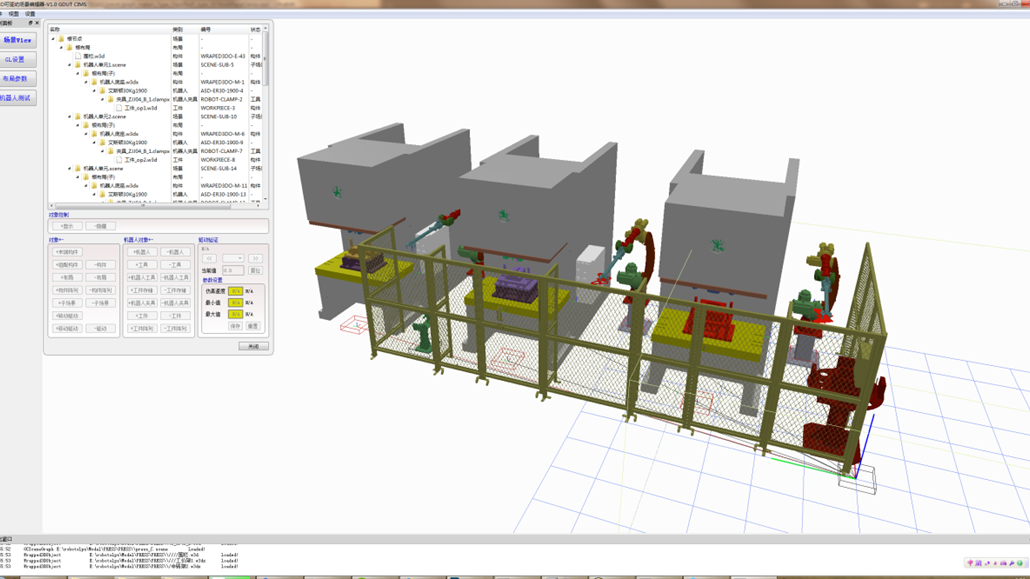Collapse the SCENE-SUB-14 scene node
Screen dimensions: 1030x579
click(x=70, y=168)
